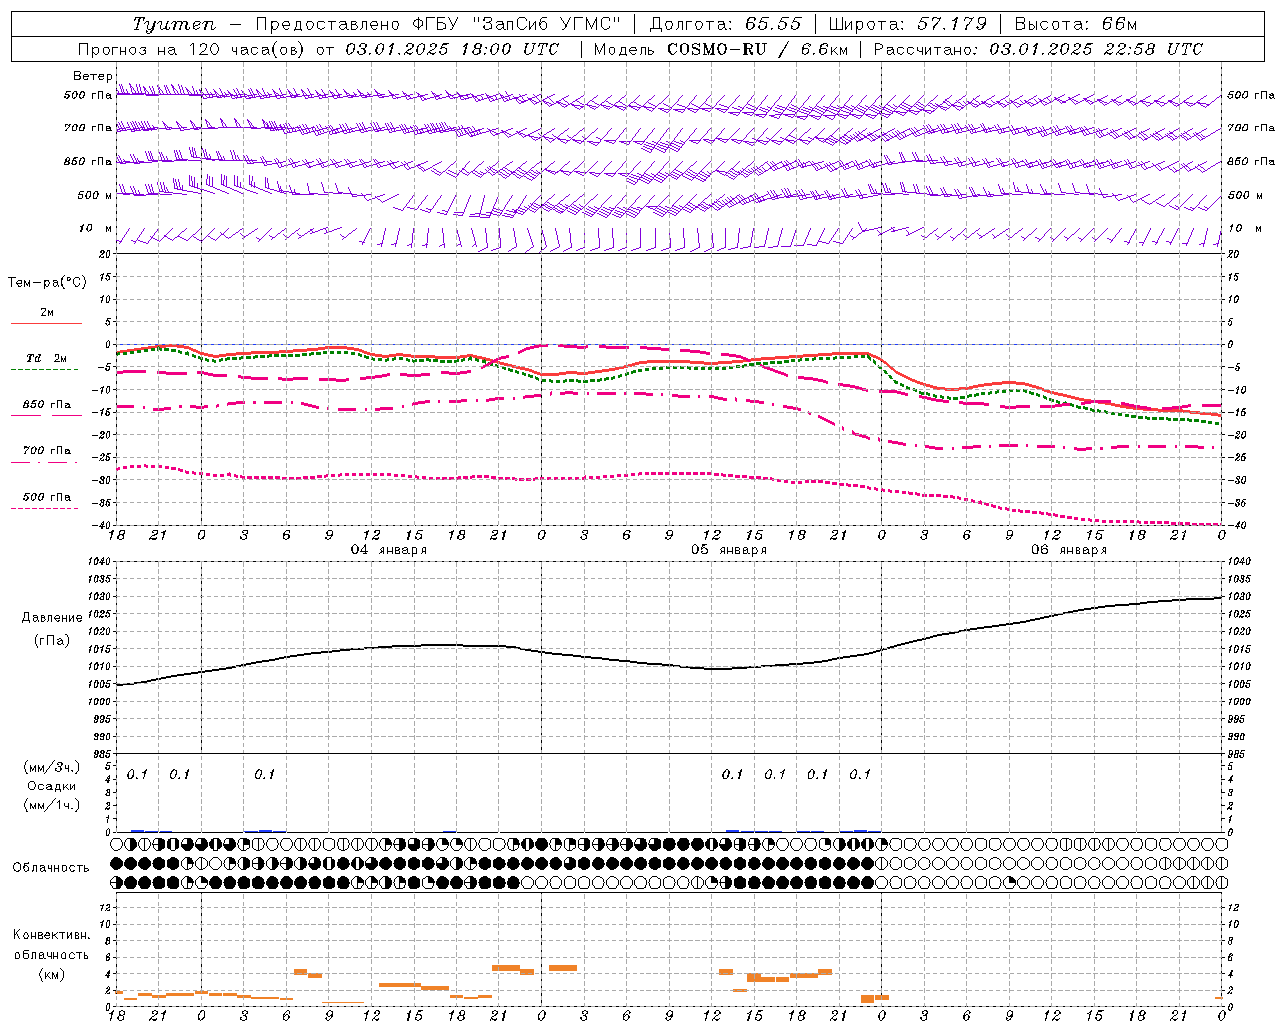Click the (мм/1ч.) precipitation unit label

51,805
